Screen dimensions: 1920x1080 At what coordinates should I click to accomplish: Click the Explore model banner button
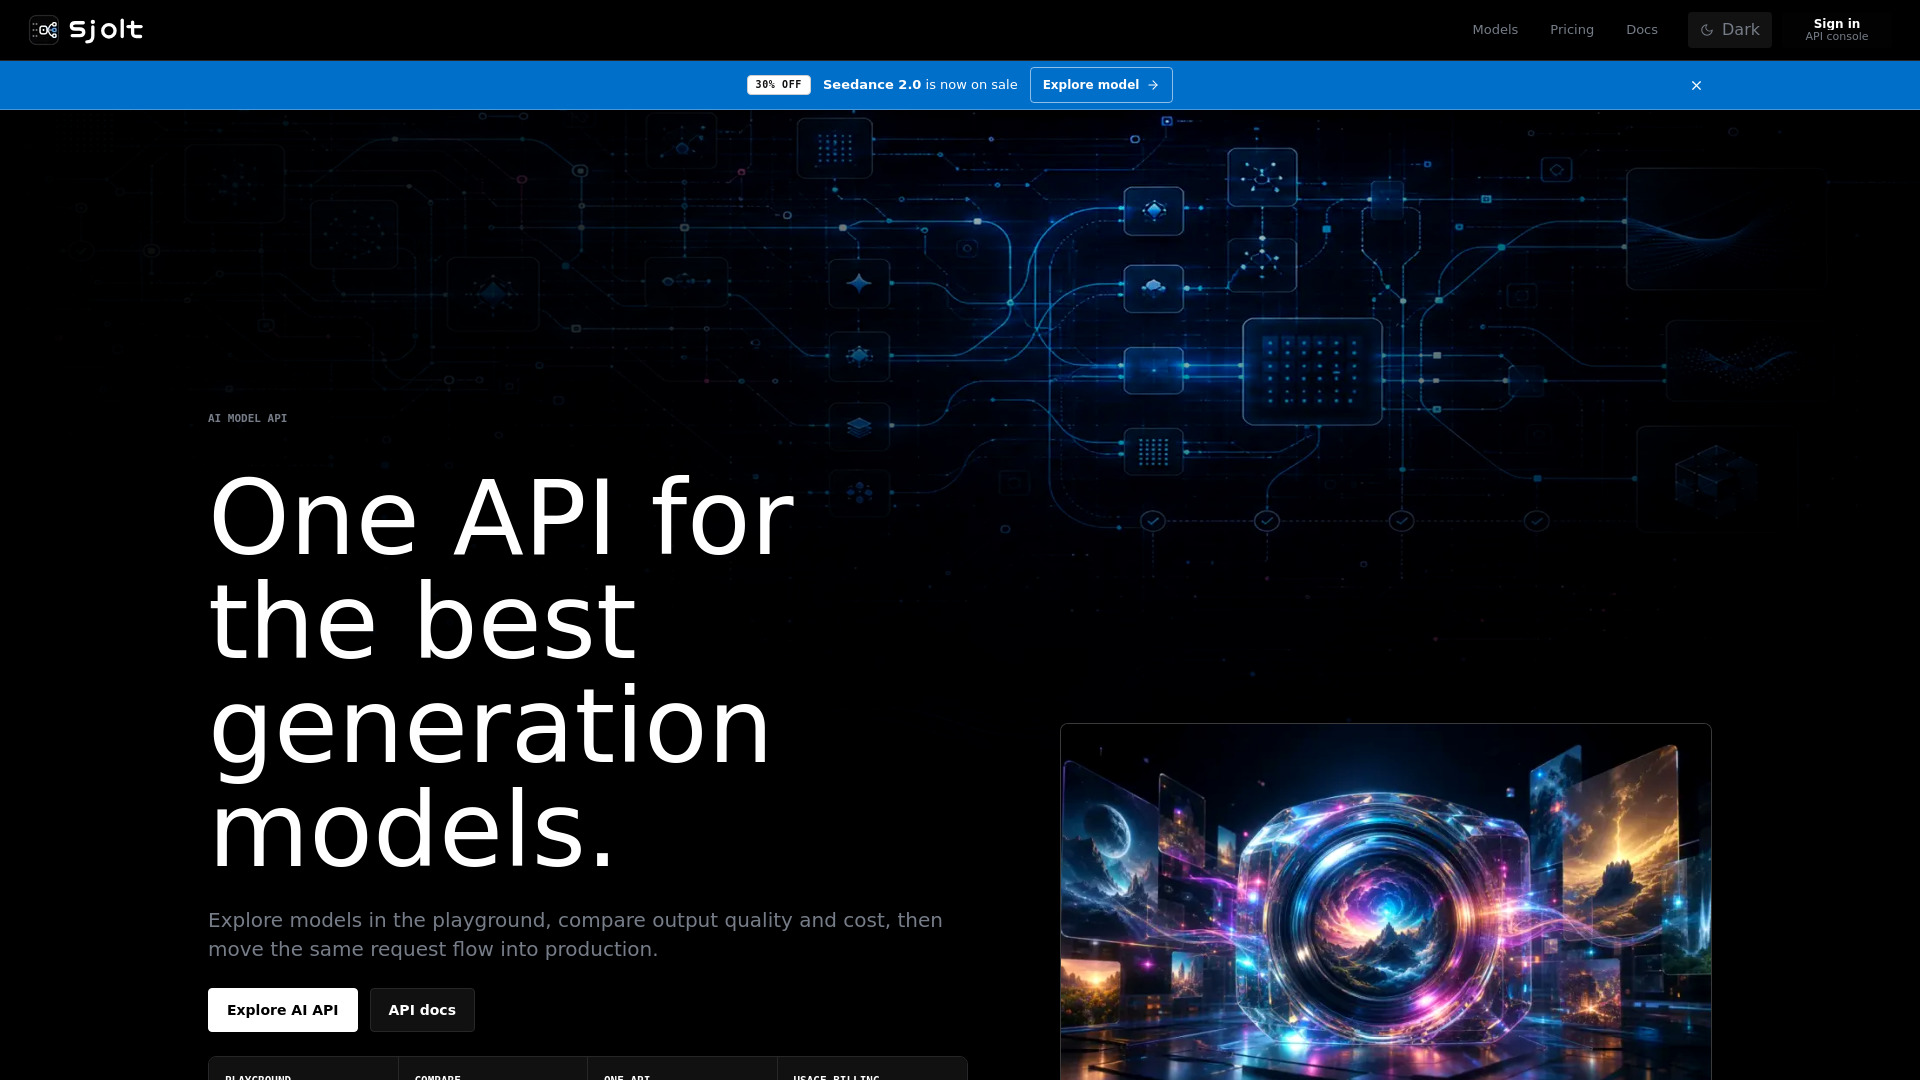pyautogui.click(x=1101, y=85)
